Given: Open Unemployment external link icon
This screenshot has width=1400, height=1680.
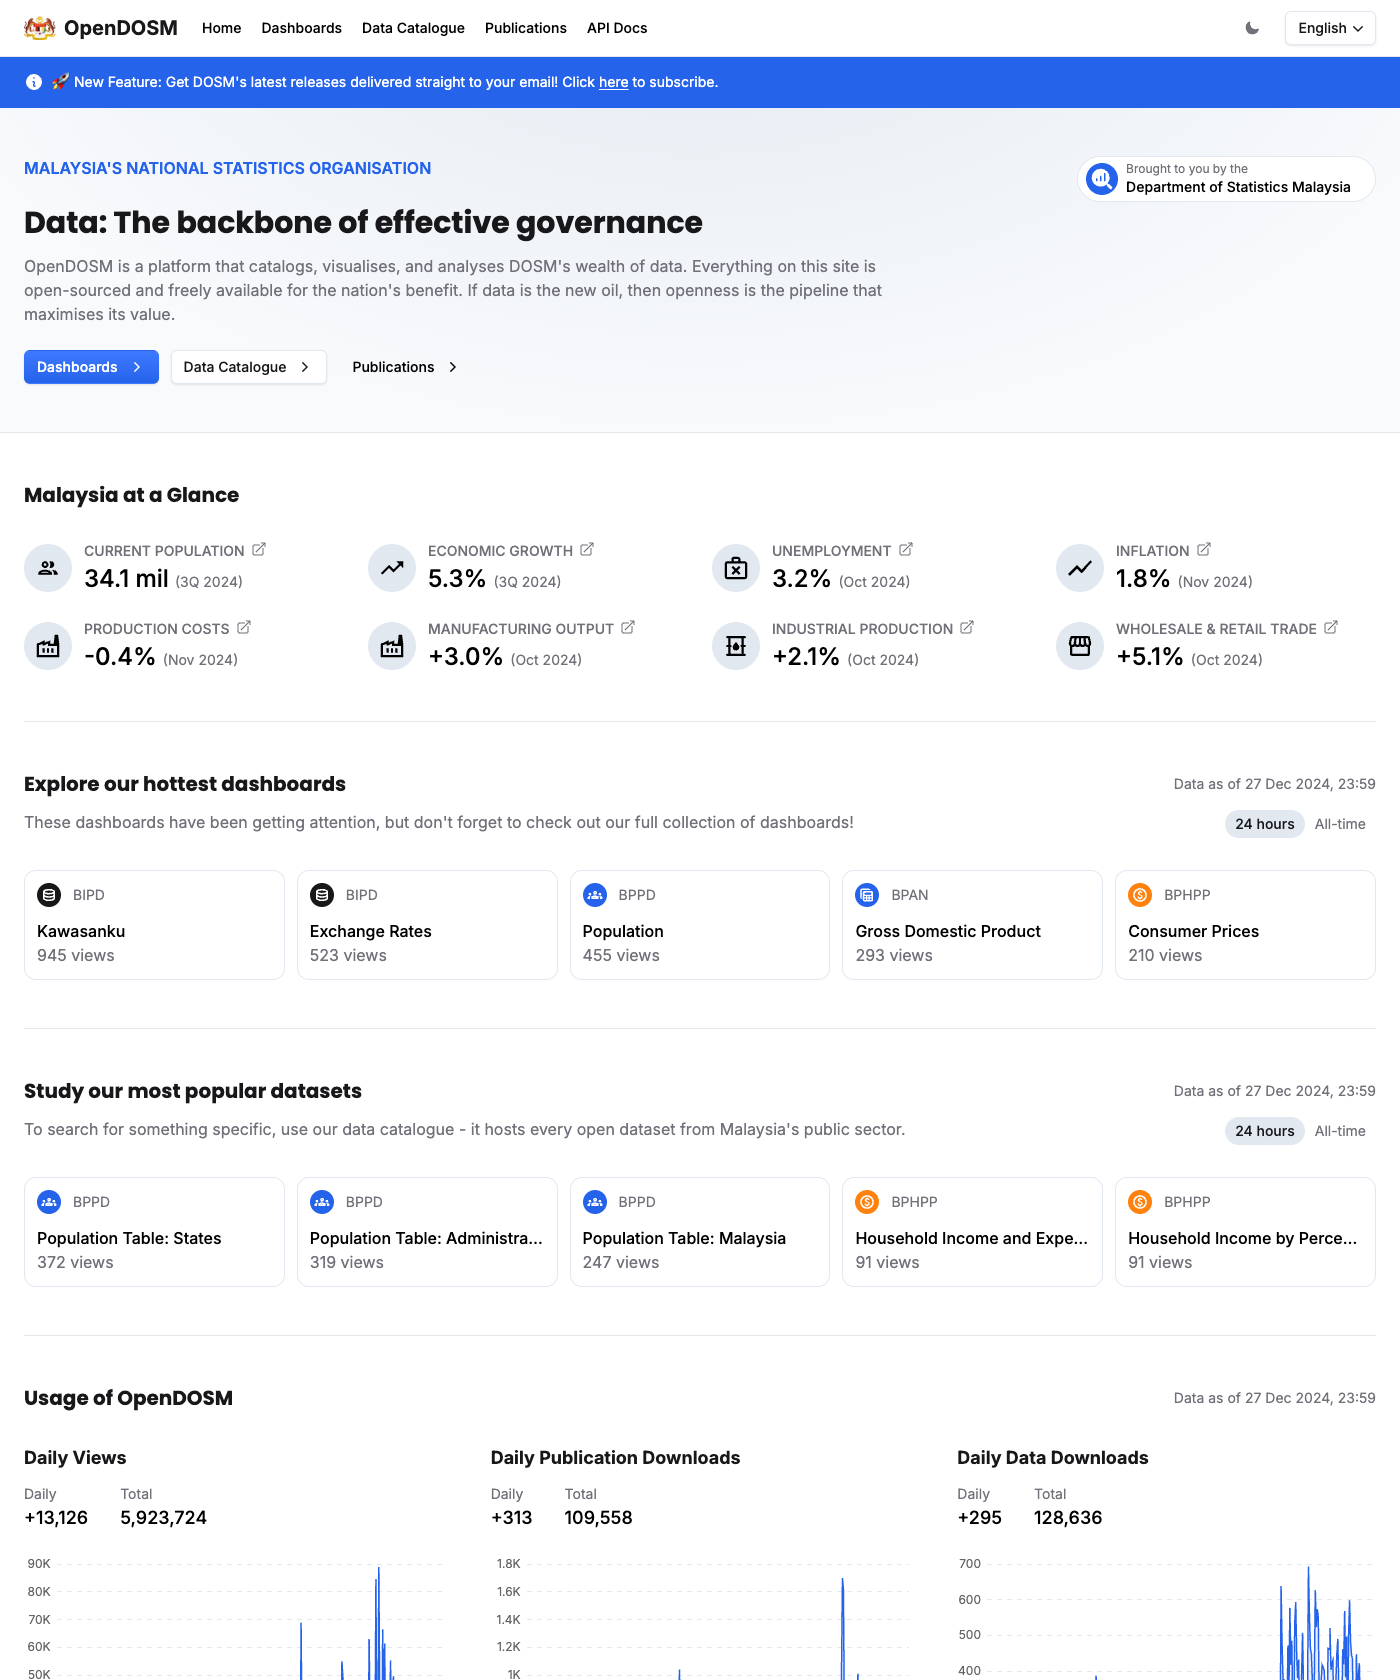Looking at the screenshot, I should tap(906, 550).
